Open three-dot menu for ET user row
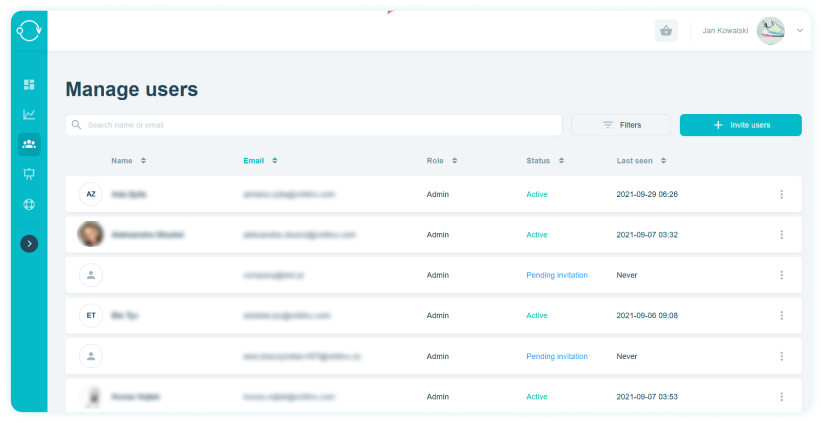The width and height of the screenshot is (821, 423). 782,315
